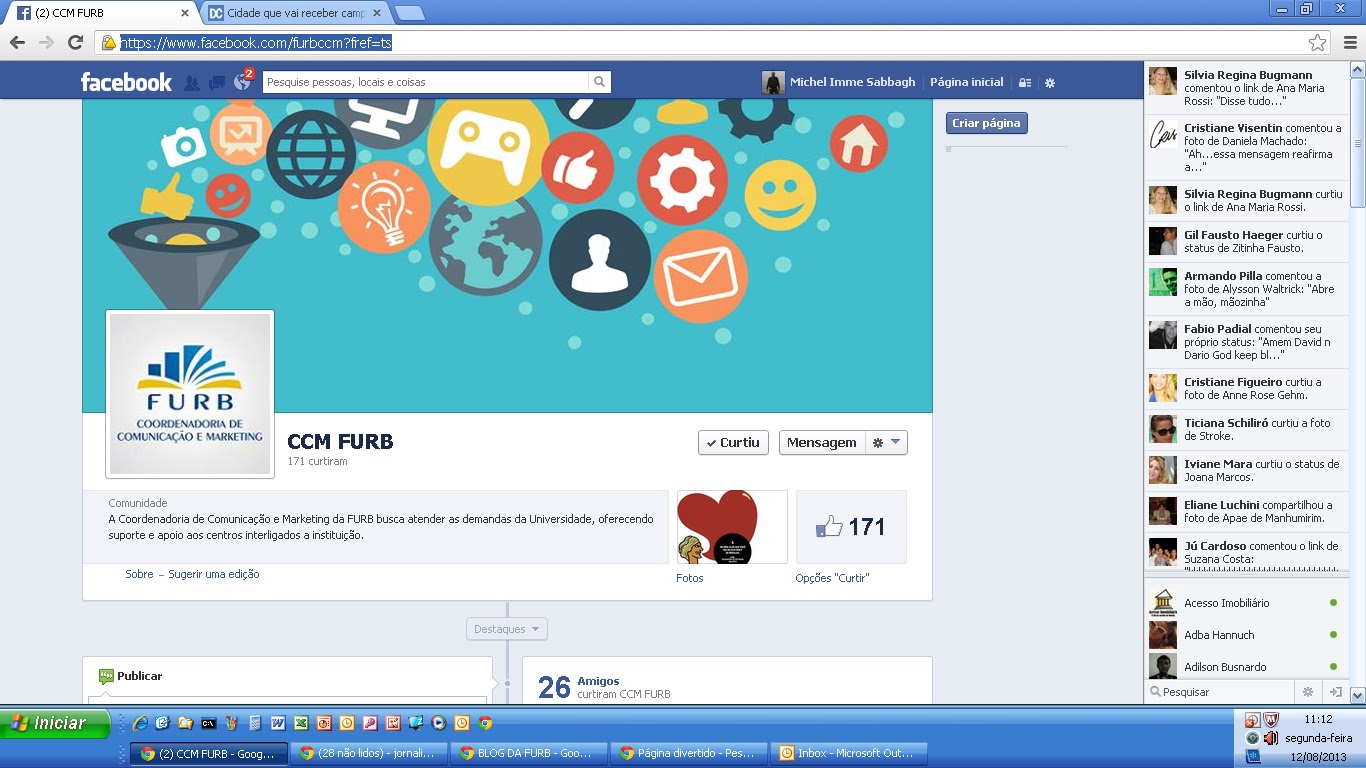Click the thumbs-up 171 likes box
The width and height of the screenshot is (1366, 768).
[x=851, y=527]
